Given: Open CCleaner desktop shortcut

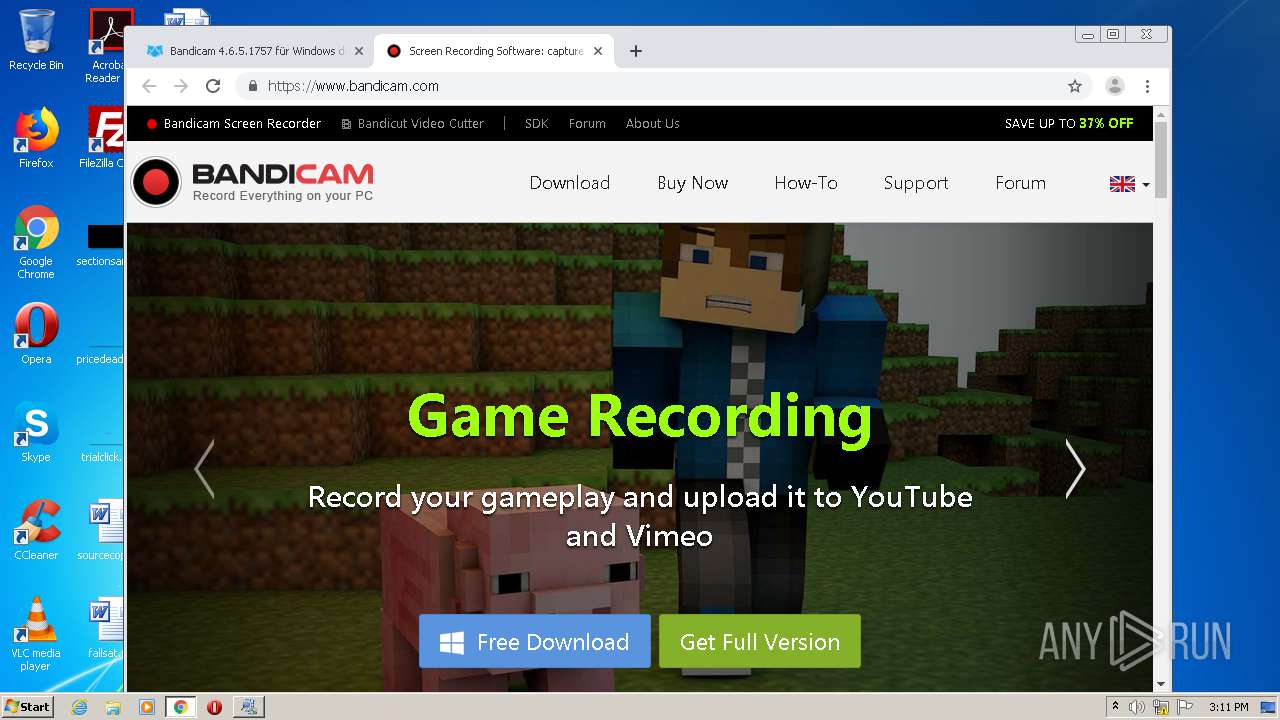Looking at the screenshot, I should 36,530.
